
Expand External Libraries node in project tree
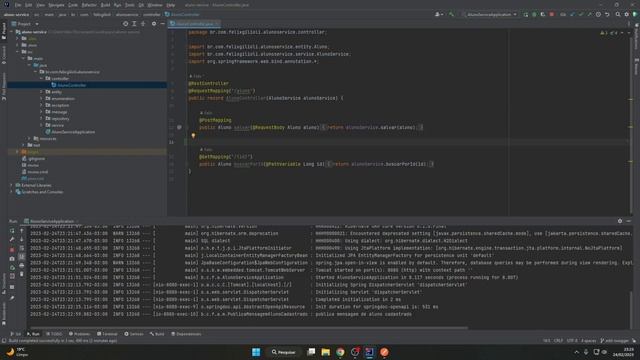point(11,185)
